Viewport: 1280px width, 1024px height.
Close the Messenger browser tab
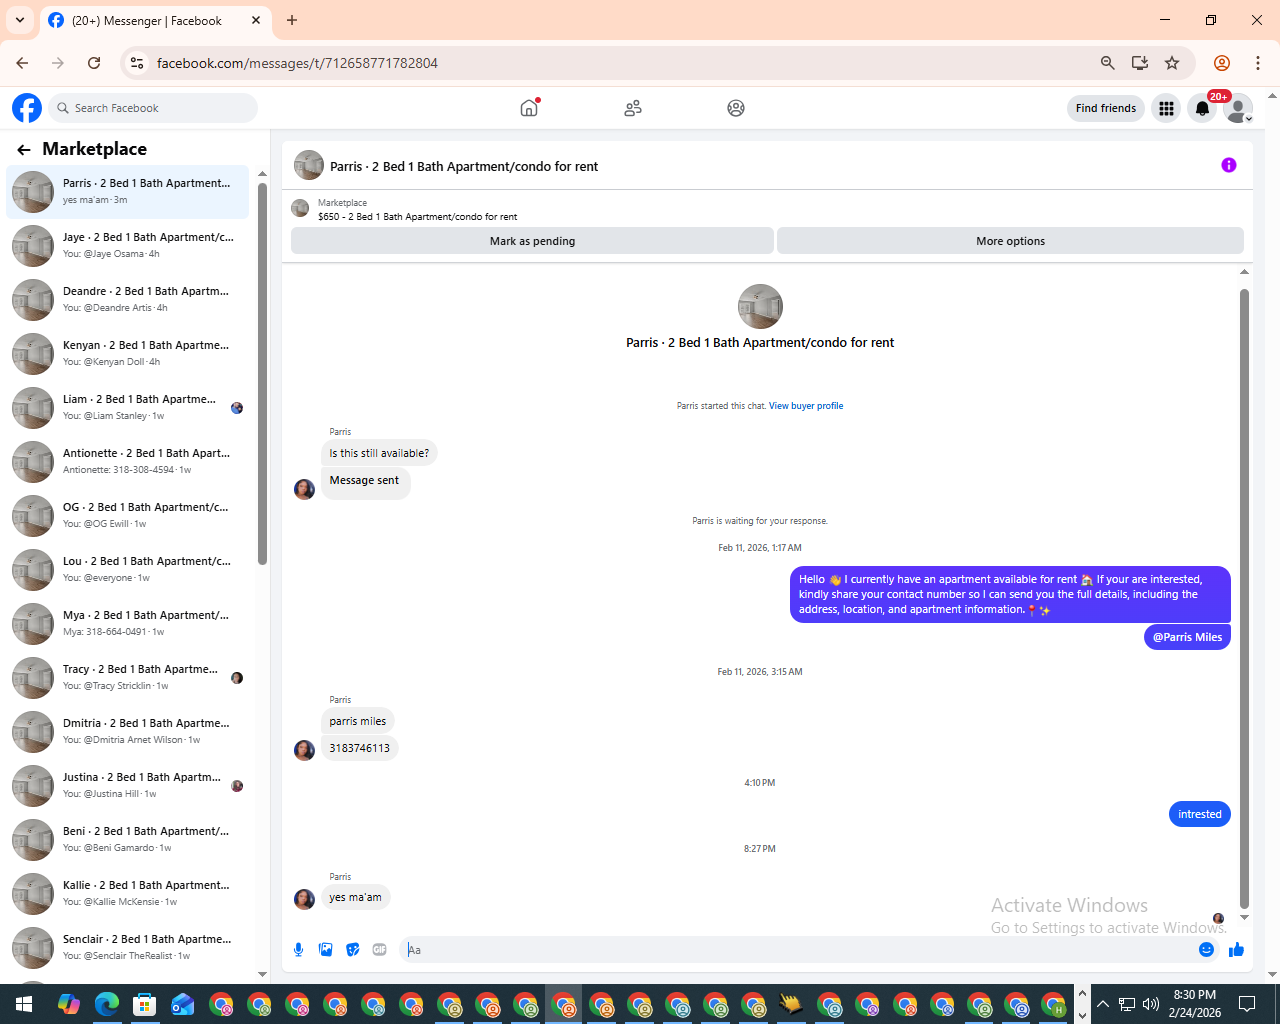tap(256, 20)
